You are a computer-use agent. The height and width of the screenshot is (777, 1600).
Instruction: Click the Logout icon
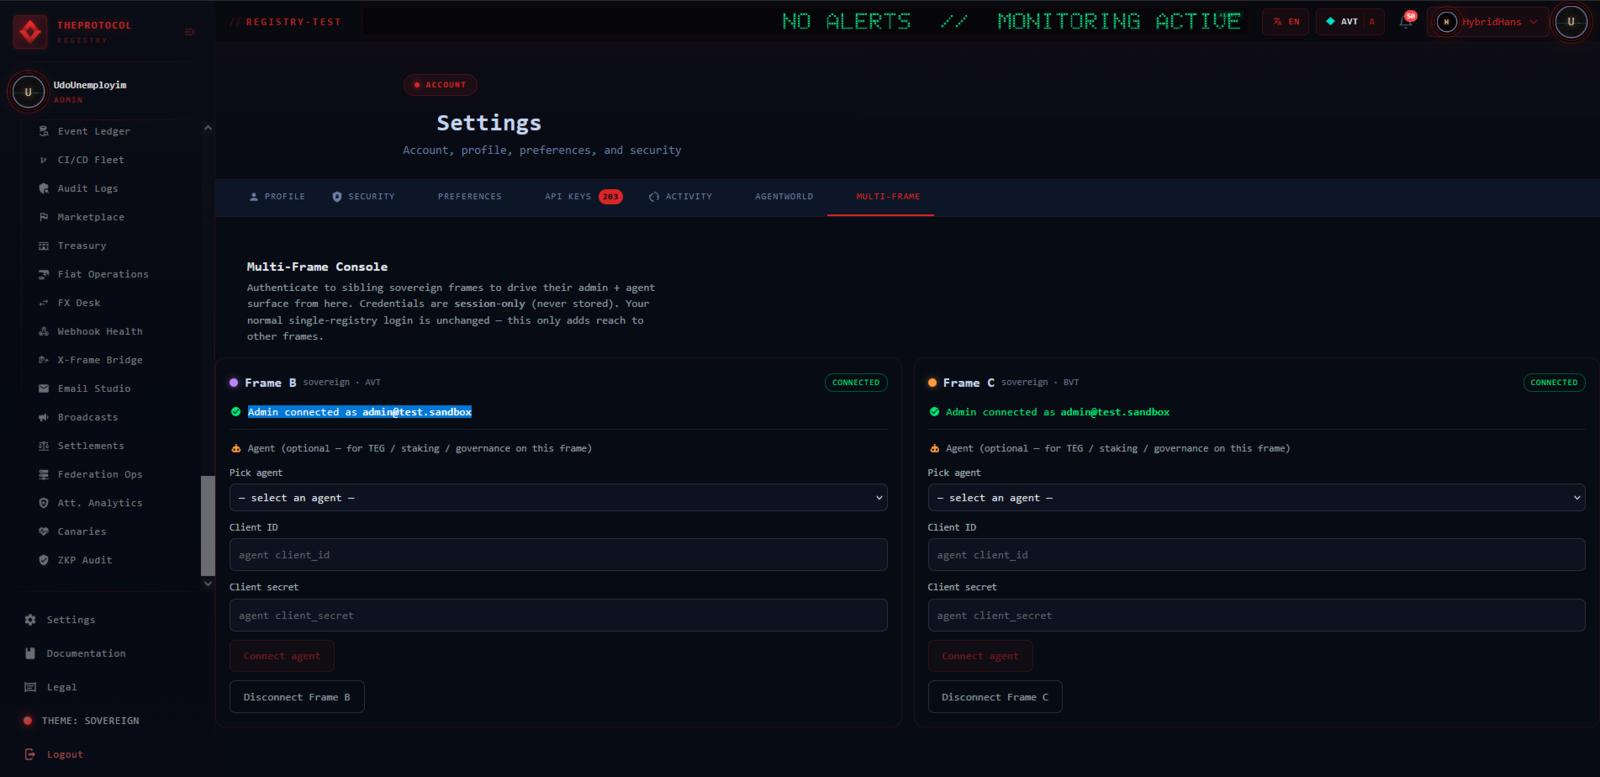click(30, 754)
